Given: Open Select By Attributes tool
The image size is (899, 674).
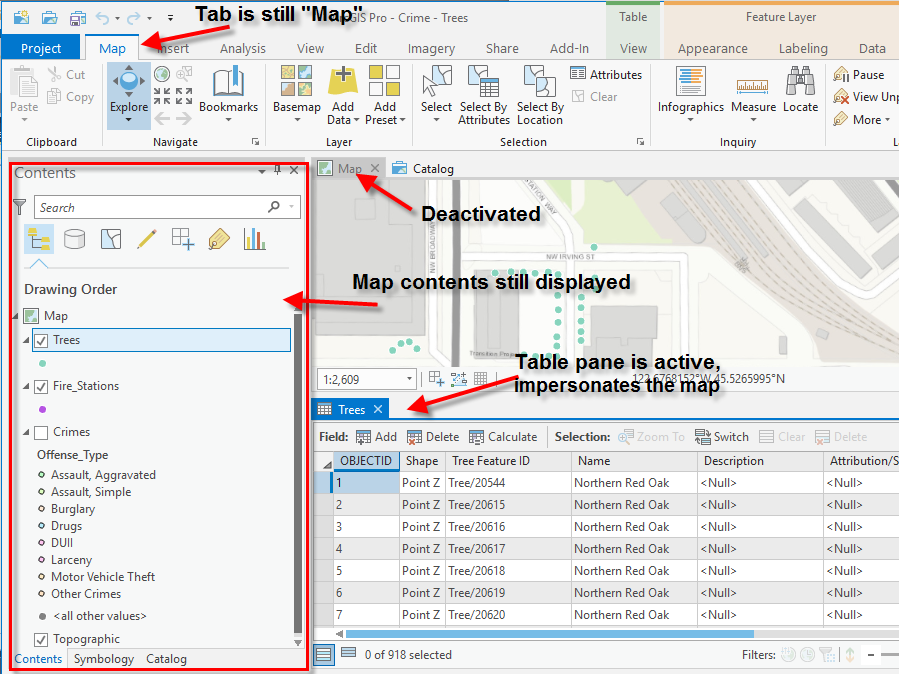Looking at the screenshot, I should [484, 96].
